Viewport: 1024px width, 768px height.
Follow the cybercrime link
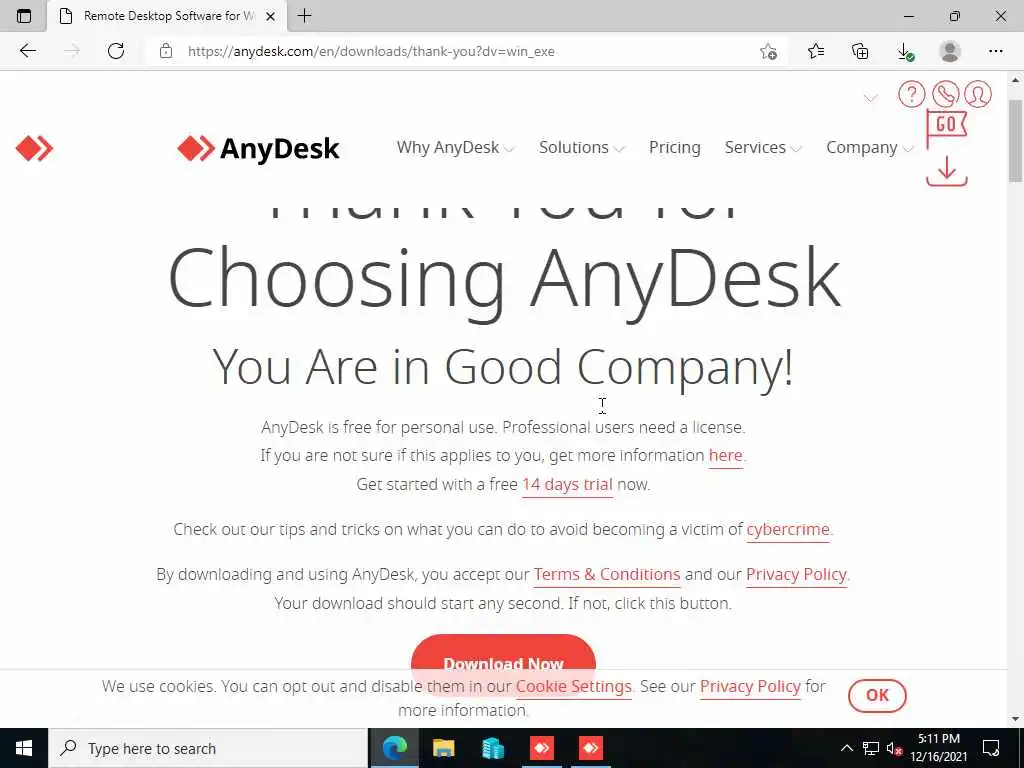point(788,529)
